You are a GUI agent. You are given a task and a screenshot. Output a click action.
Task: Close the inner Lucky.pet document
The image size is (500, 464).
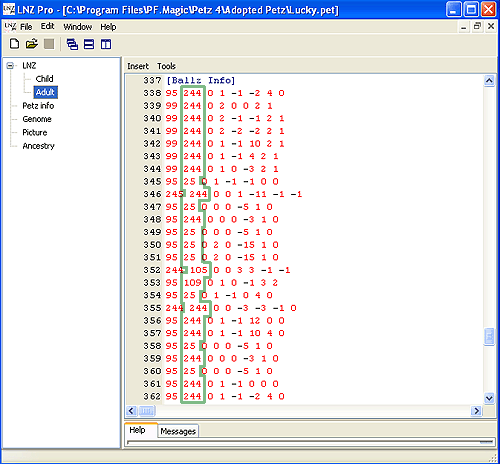491,26
